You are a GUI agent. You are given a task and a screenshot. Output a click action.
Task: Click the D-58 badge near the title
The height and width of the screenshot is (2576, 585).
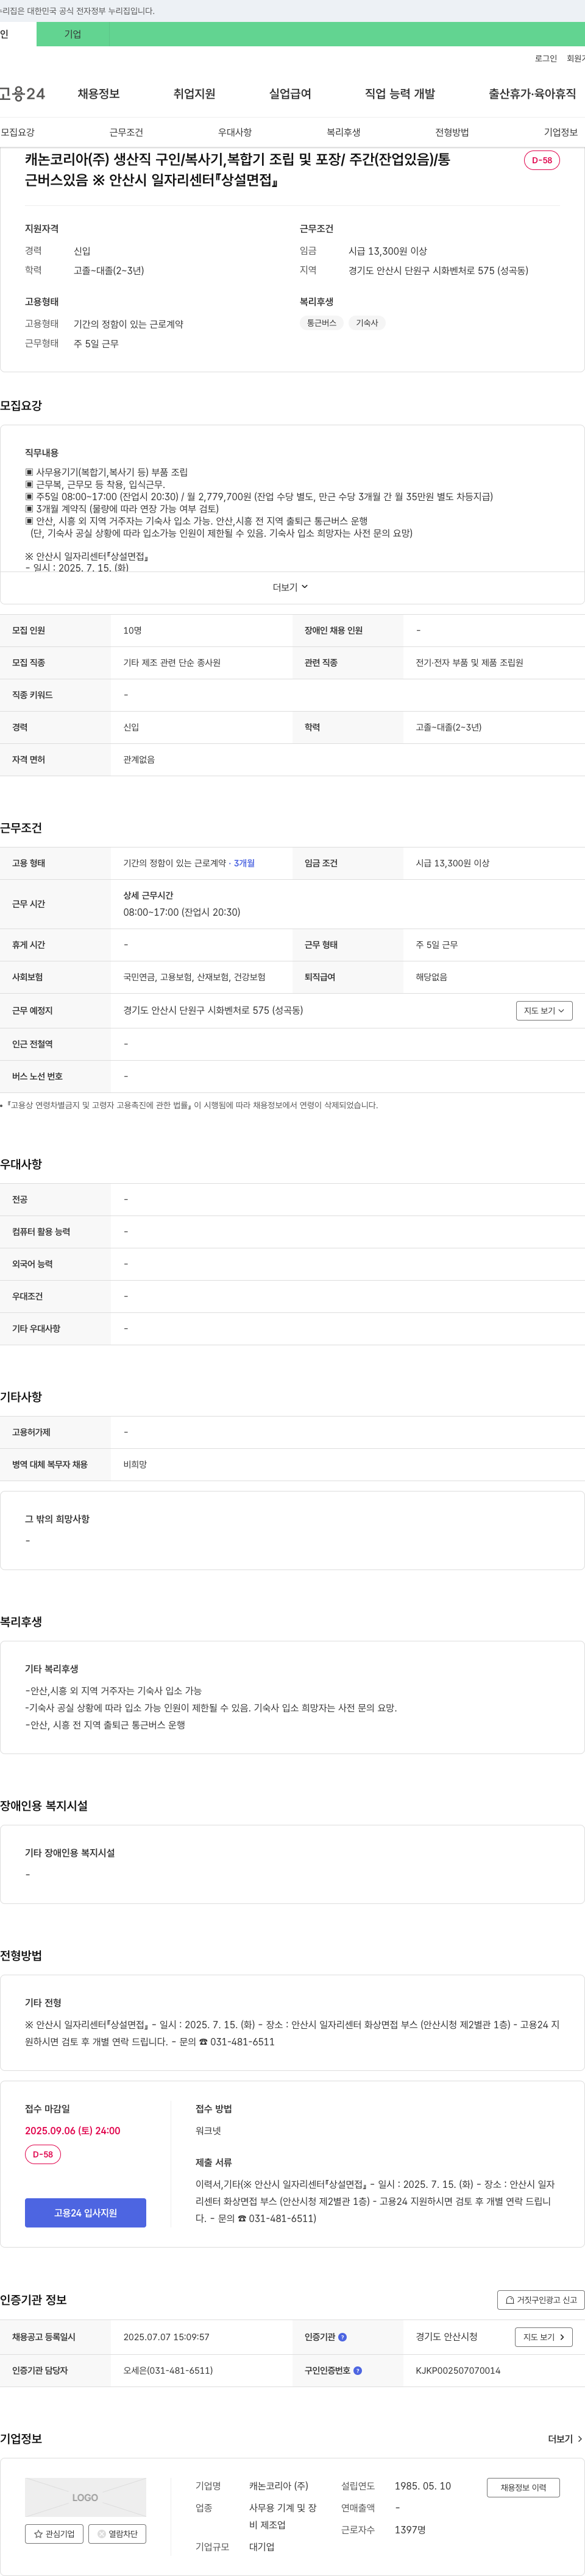[x=542, y=160]
